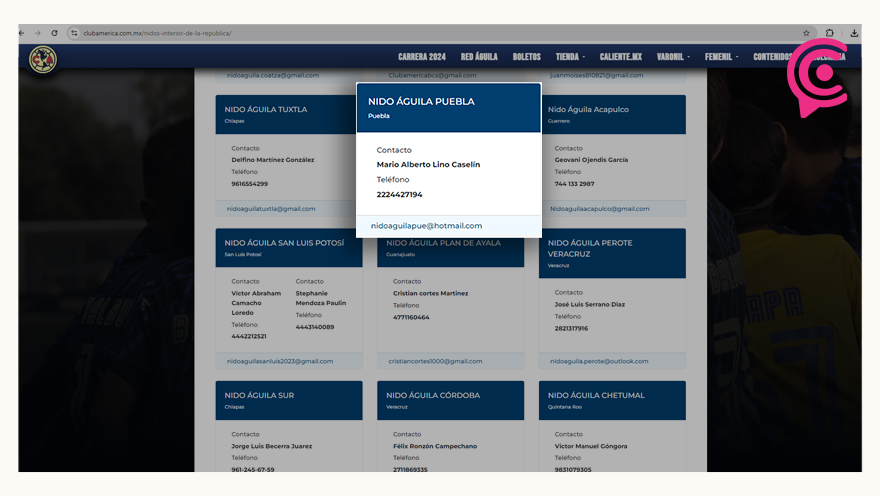
Task: Expand the VARONIL dropdown menu
Action: [x=673, y=57]
